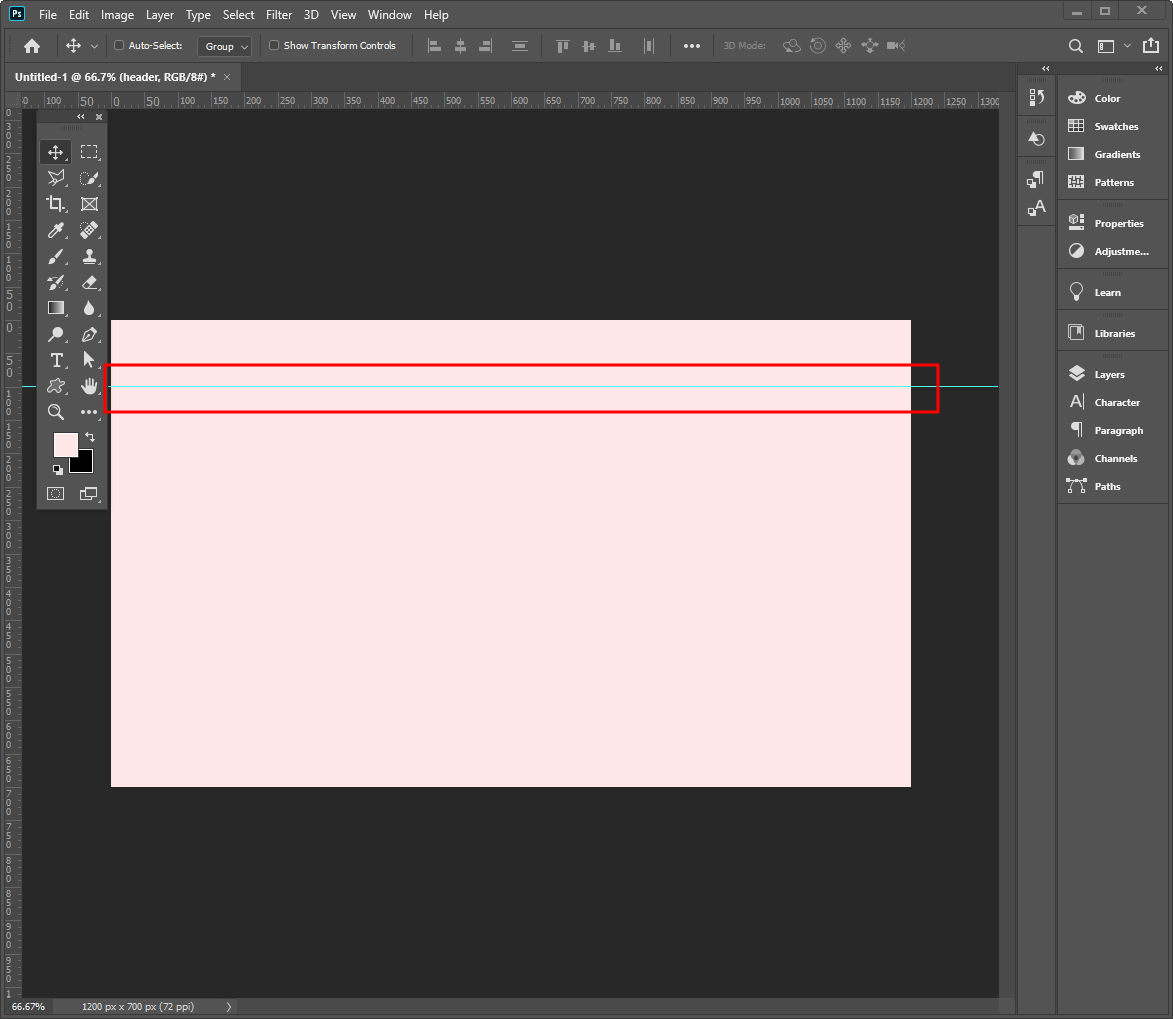Expand the narrow icon panel dock
Screen dimensions: 1173x1019
1046,68
